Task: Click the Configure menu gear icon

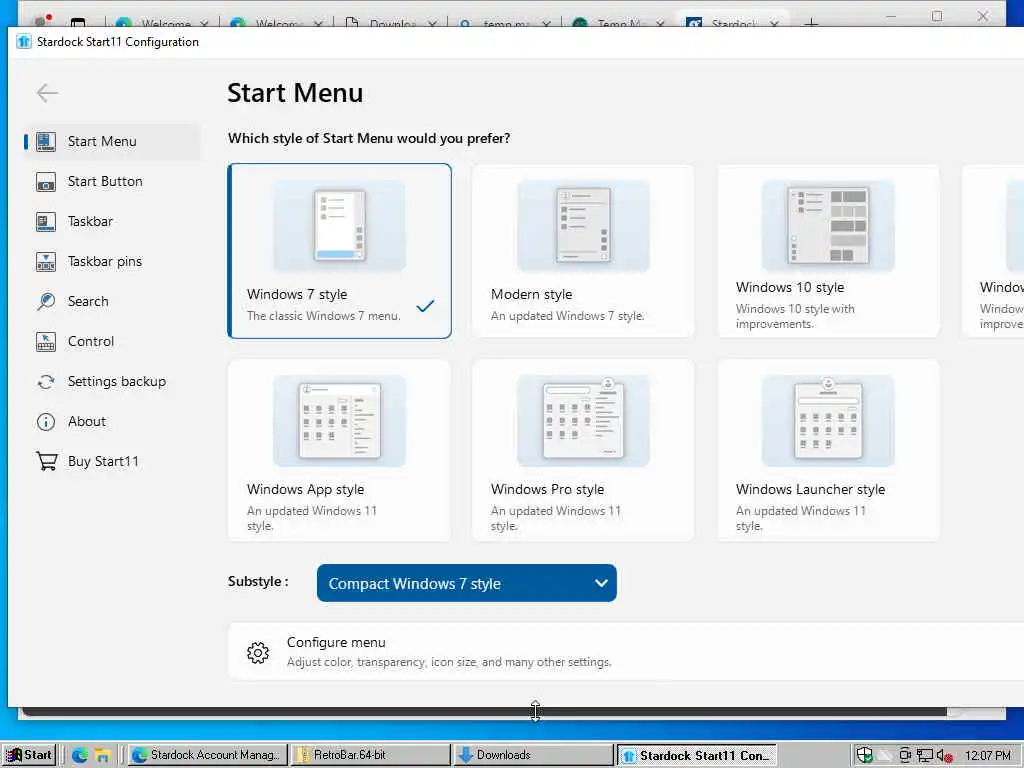Action: coord(258,652)
